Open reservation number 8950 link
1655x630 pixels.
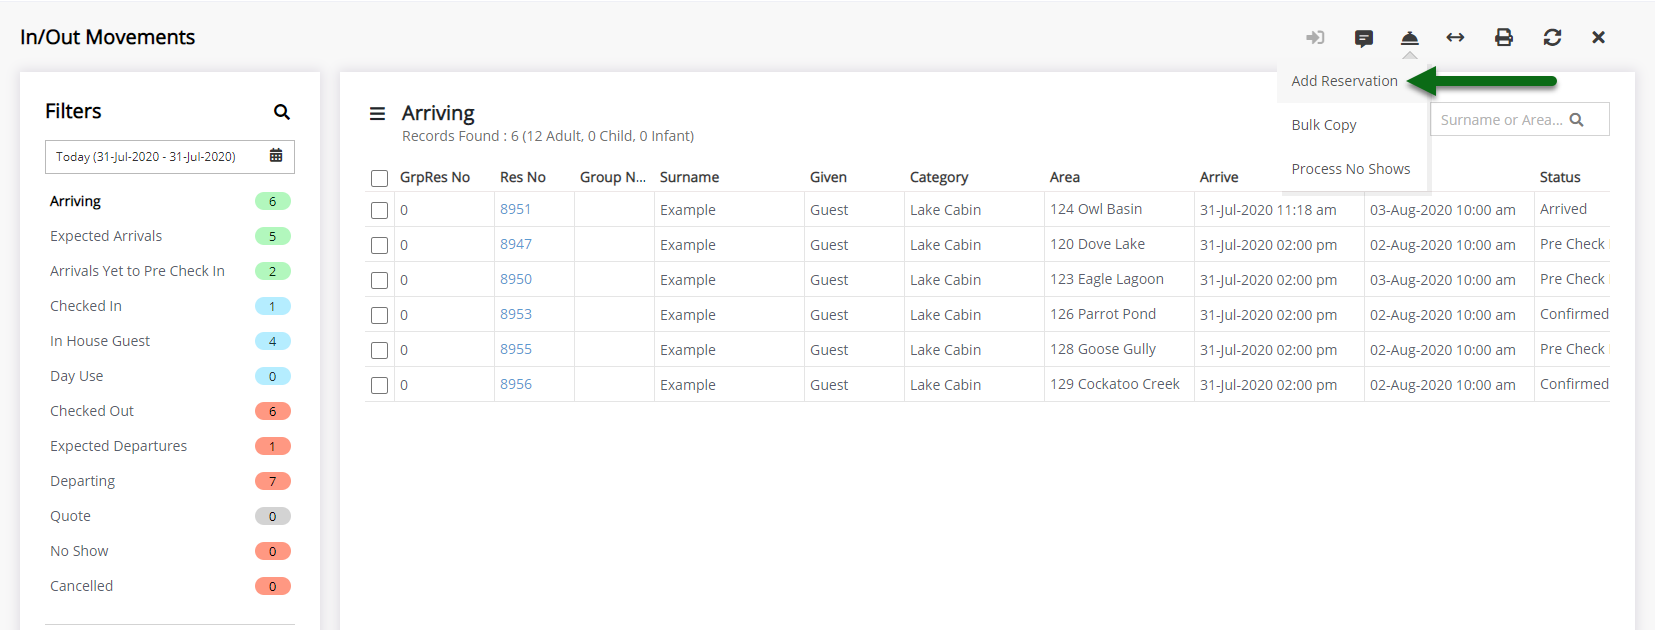click(516, 279)
